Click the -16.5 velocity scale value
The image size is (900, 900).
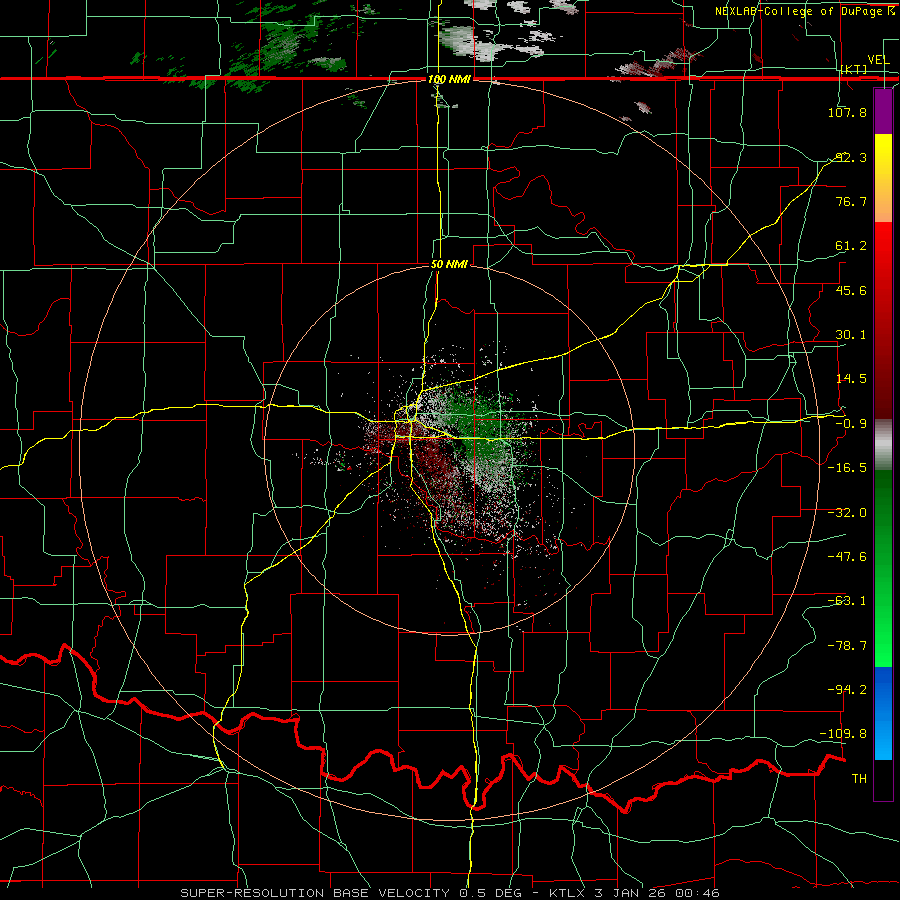click(x=847, y=467)
